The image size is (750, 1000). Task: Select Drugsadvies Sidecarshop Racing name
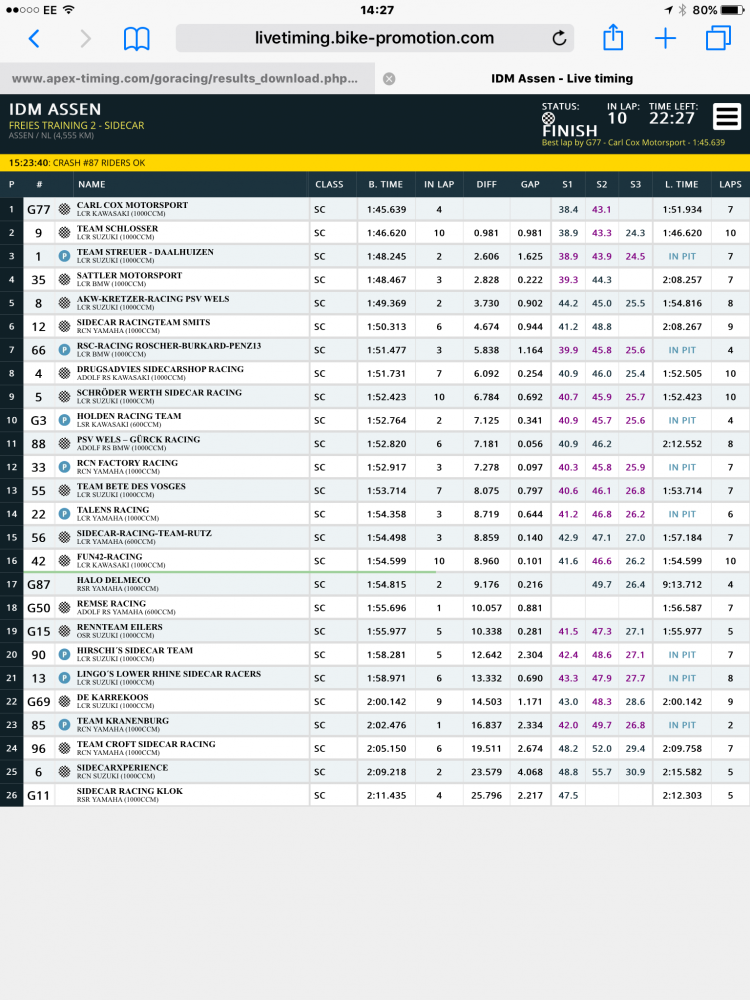160,369
